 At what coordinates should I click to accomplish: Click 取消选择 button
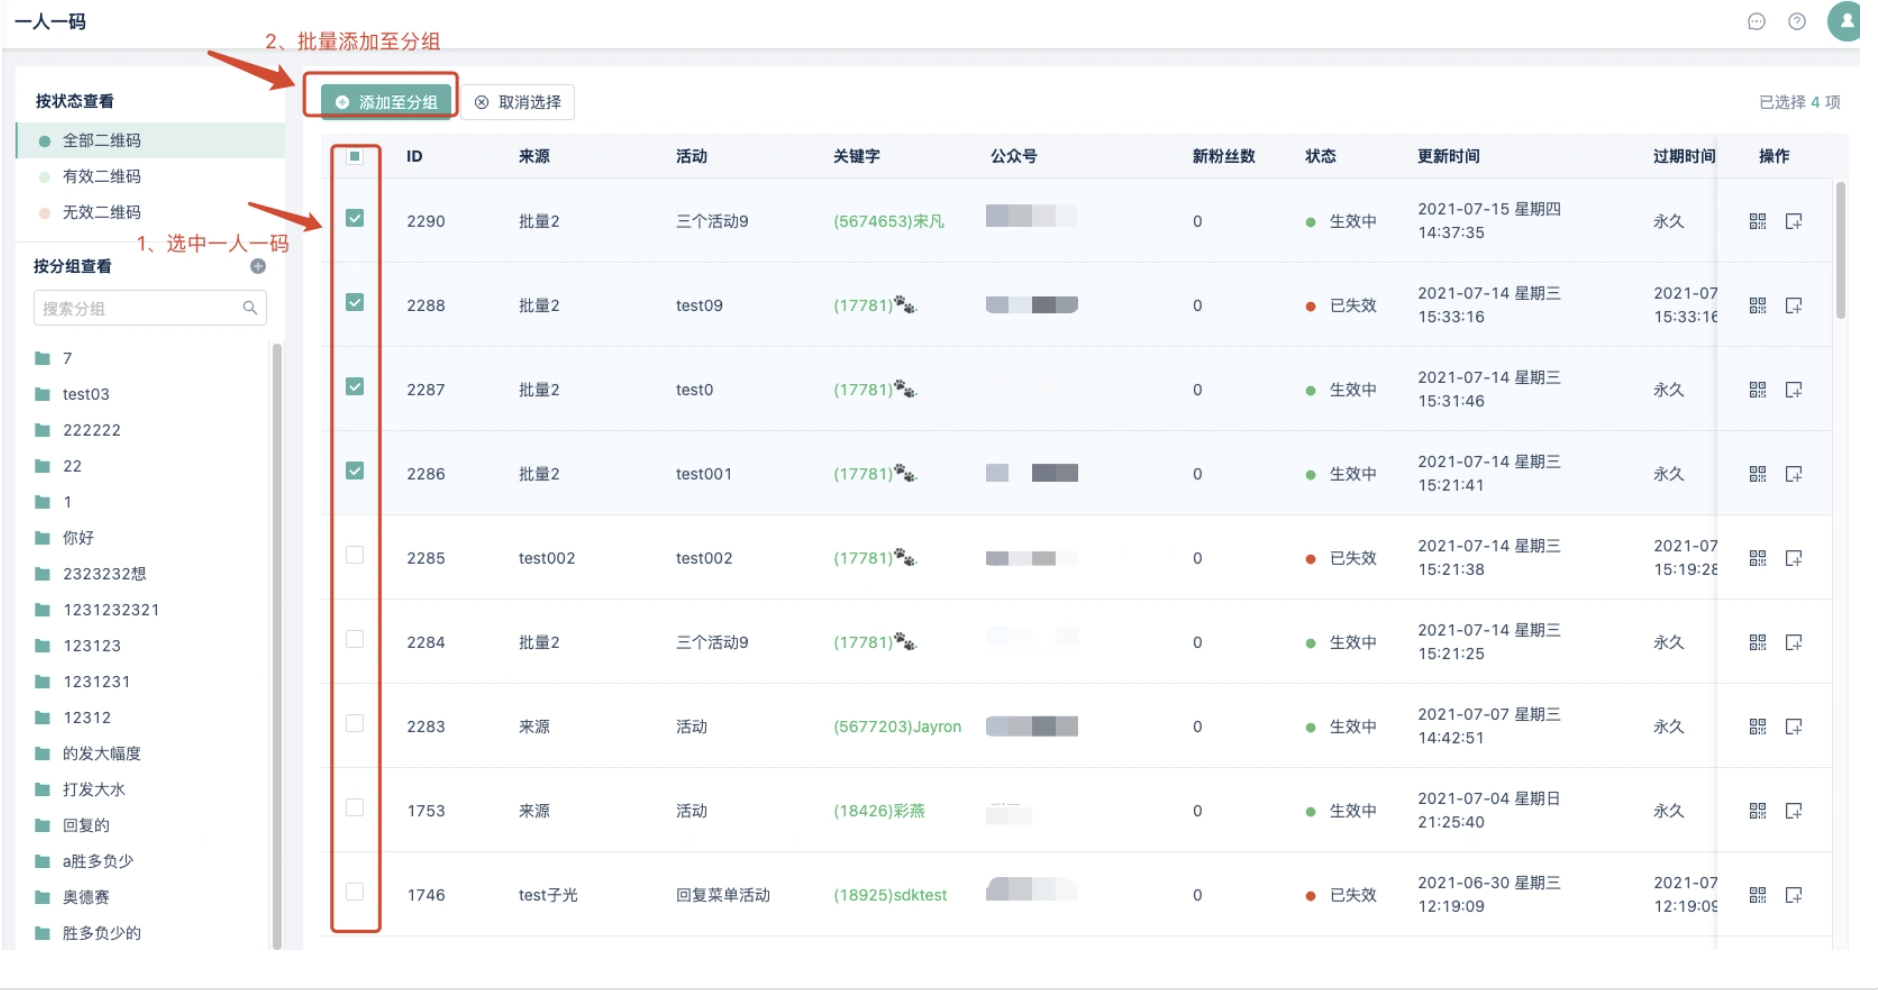click(518, 102)
